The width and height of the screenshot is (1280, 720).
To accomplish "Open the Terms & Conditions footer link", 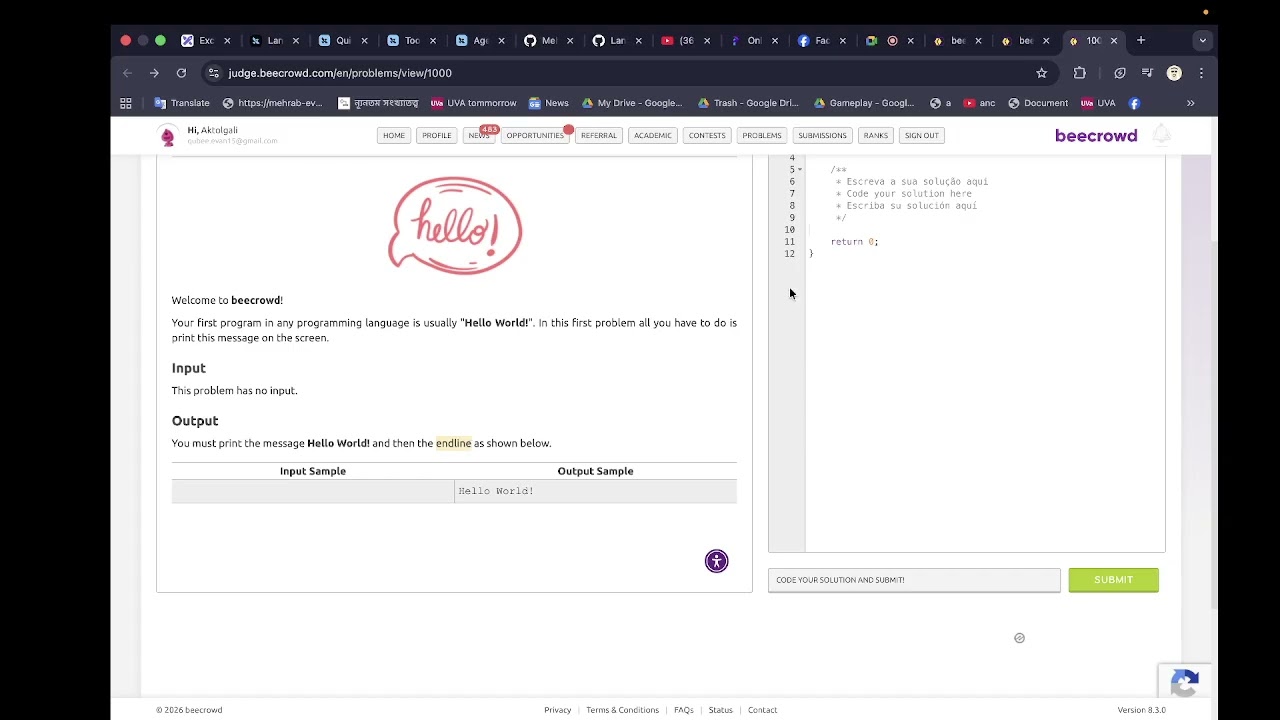I will (622, 710).
